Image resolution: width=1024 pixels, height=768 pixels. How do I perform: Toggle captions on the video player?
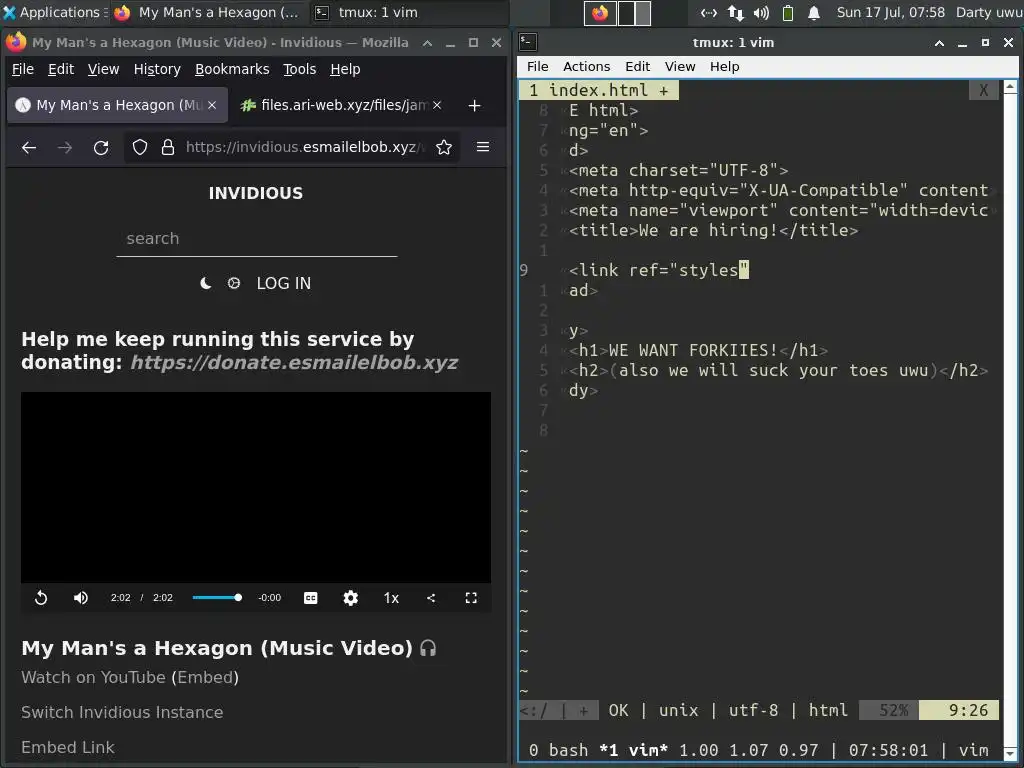tap(311, 598)
